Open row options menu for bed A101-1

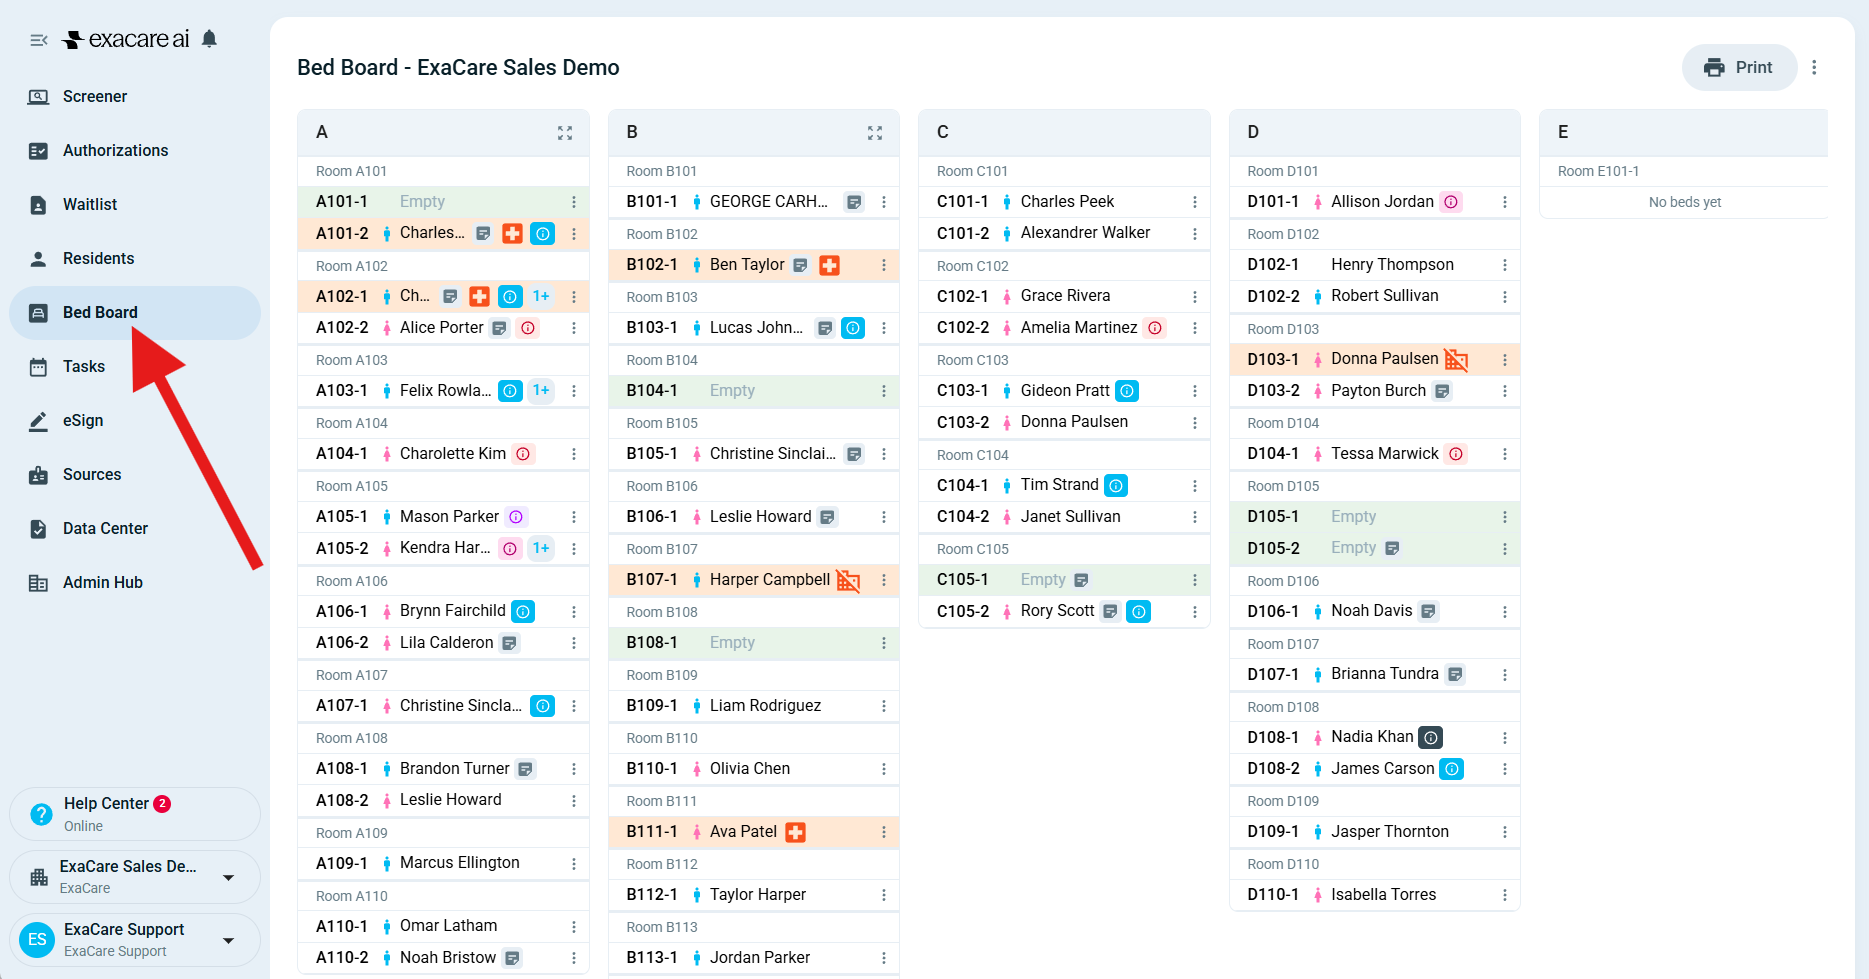click(x=574, y=202)
